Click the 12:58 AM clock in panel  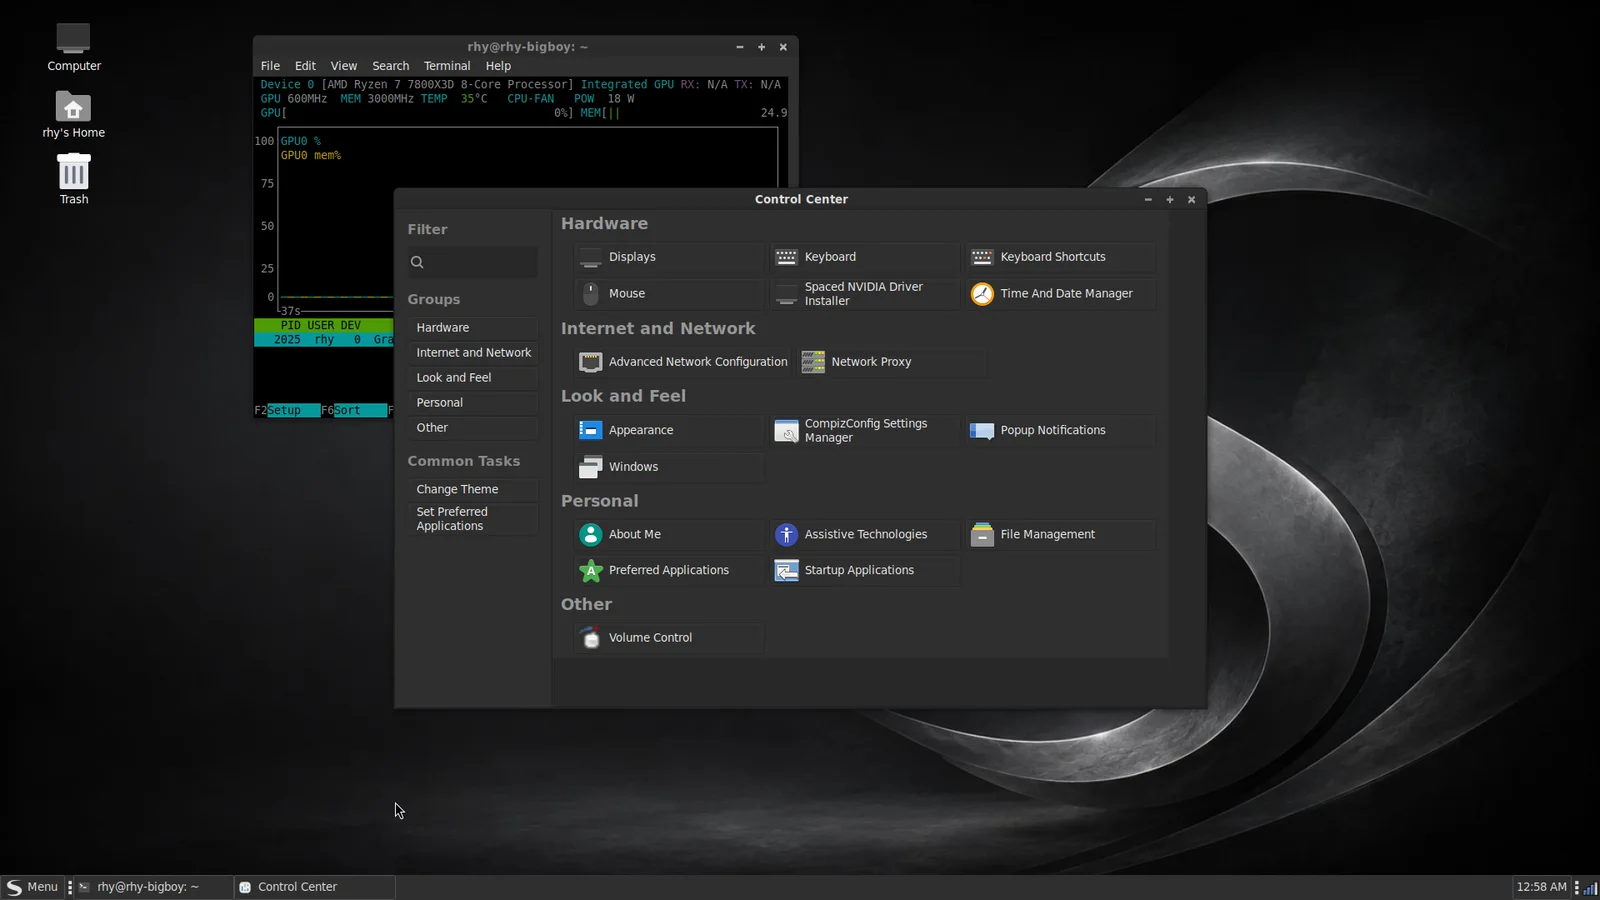tap(1541, 887)
